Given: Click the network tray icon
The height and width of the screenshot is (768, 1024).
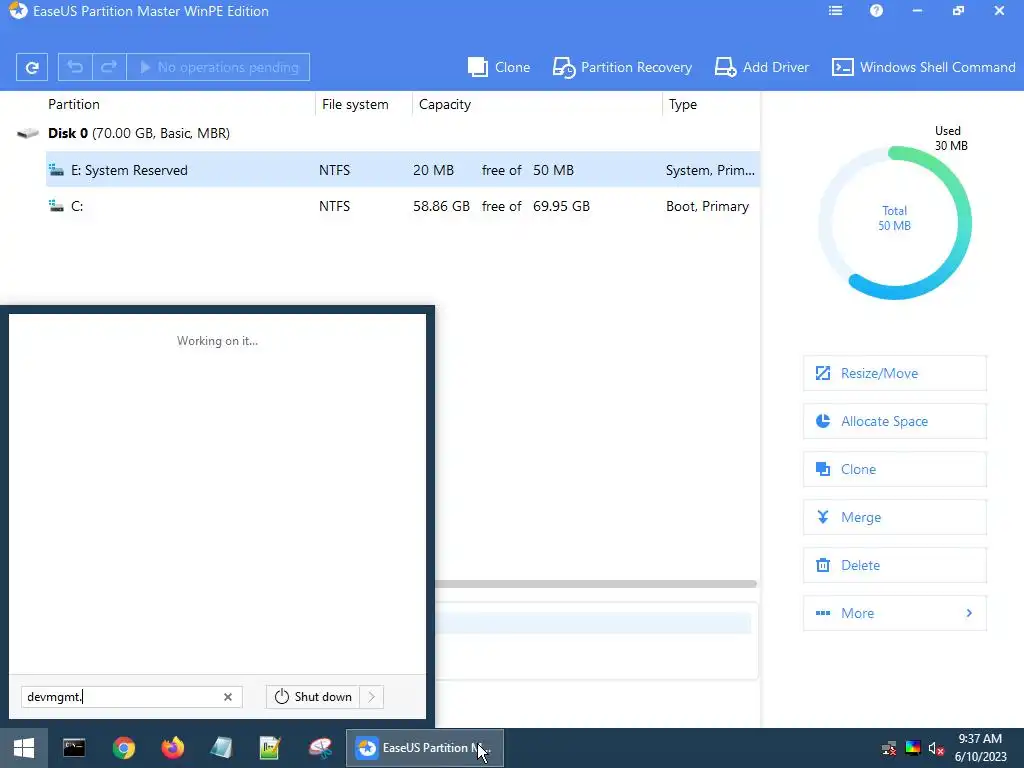Looking at the screenshot, I should tap(889, 748).
